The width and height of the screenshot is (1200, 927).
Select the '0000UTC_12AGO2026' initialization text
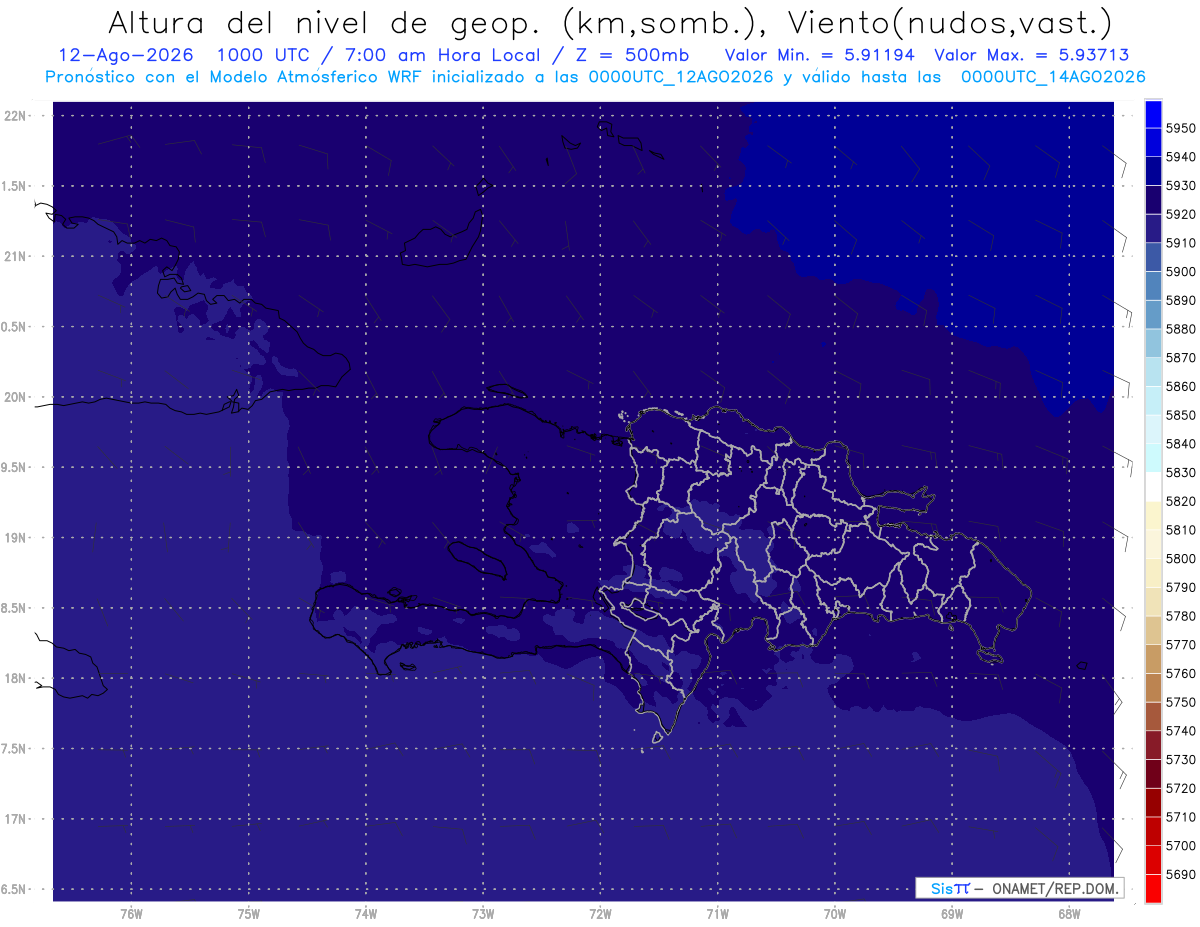(x=682, y=77)
